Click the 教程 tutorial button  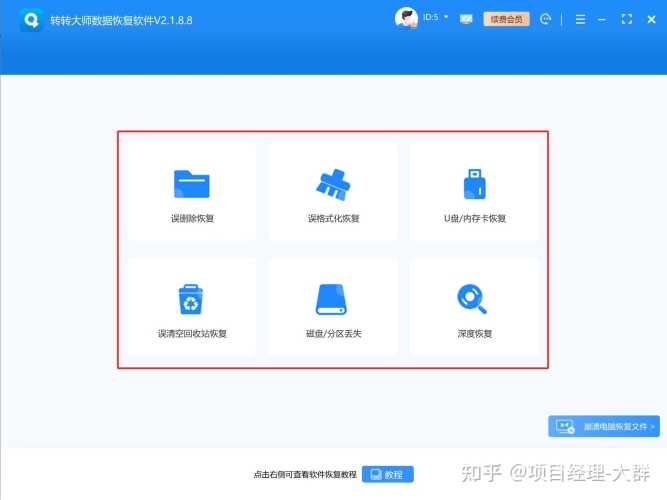[388, 474]
